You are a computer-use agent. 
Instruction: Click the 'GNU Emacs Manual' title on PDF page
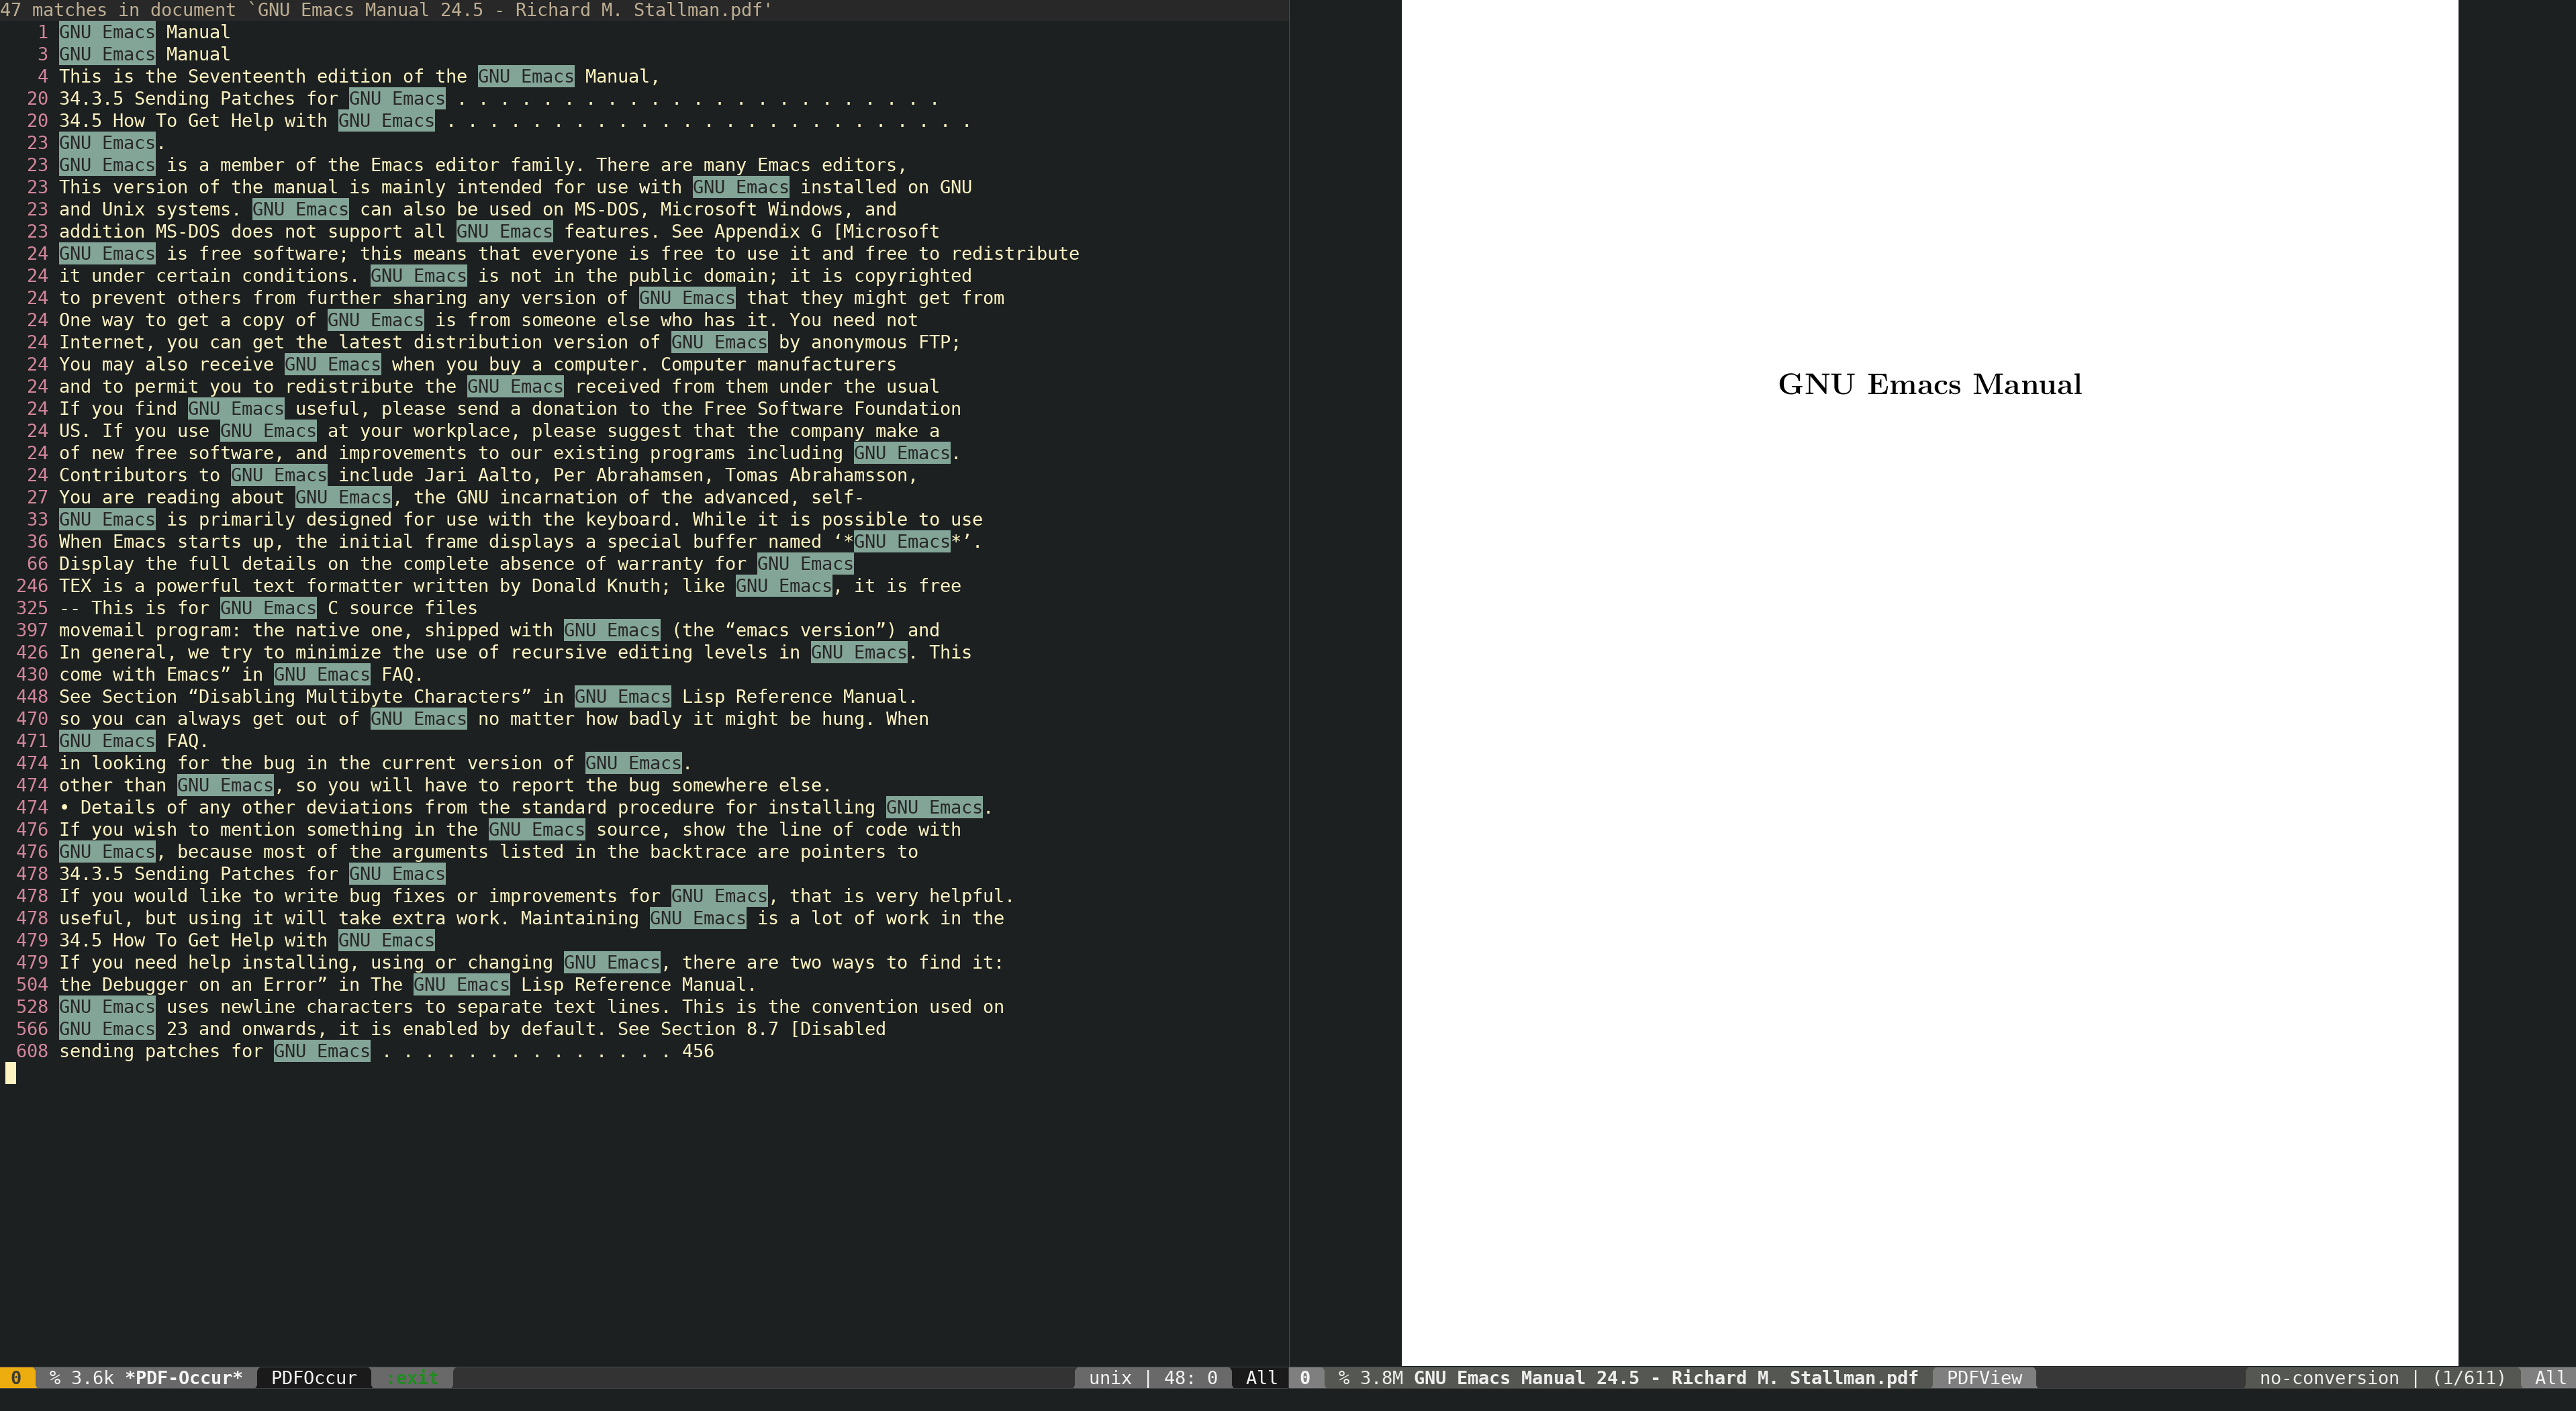1930,385
